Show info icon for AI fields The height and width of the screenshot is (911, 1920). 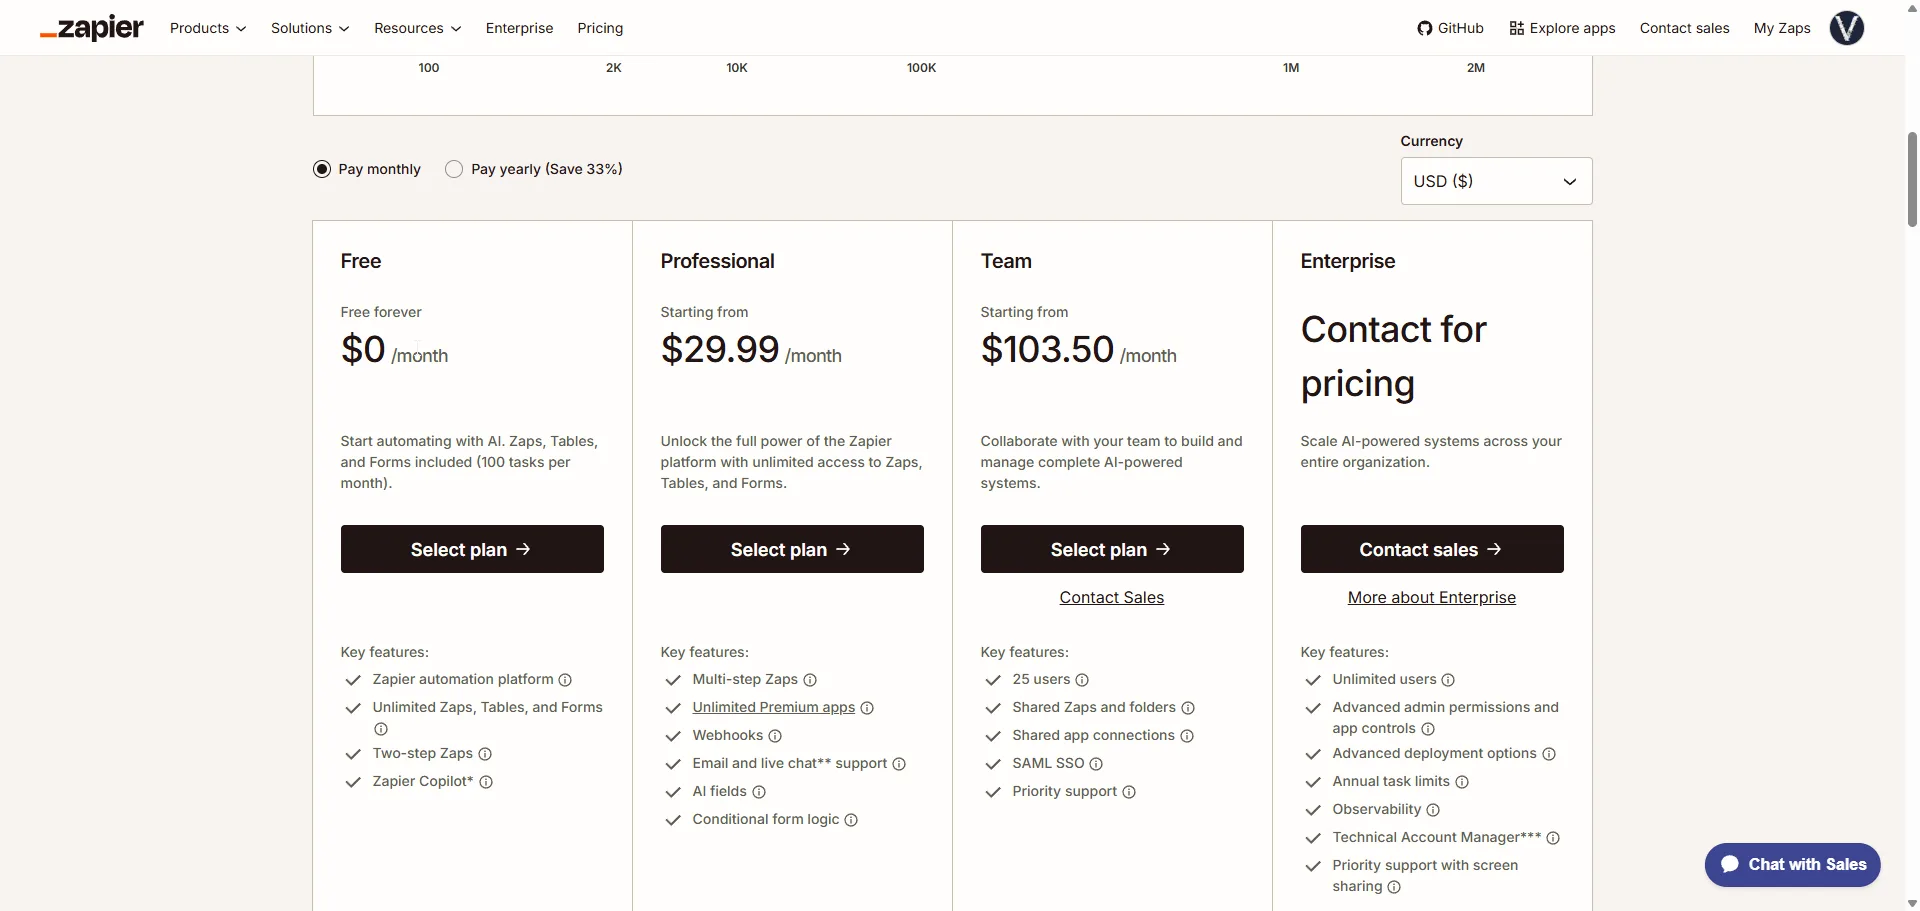759,792
